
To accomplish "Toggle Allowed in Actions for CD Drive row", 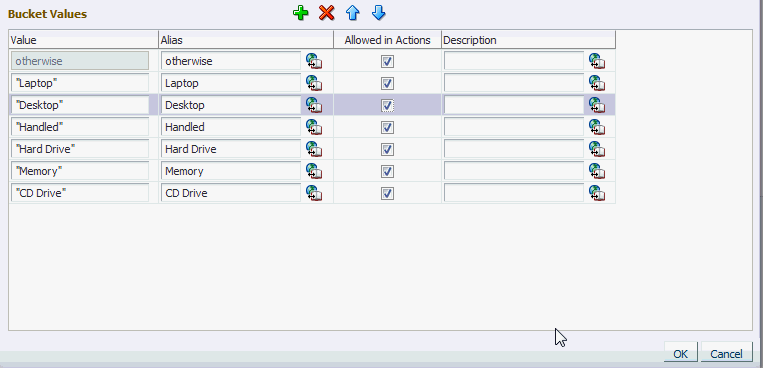I will [x=387, y=194].
